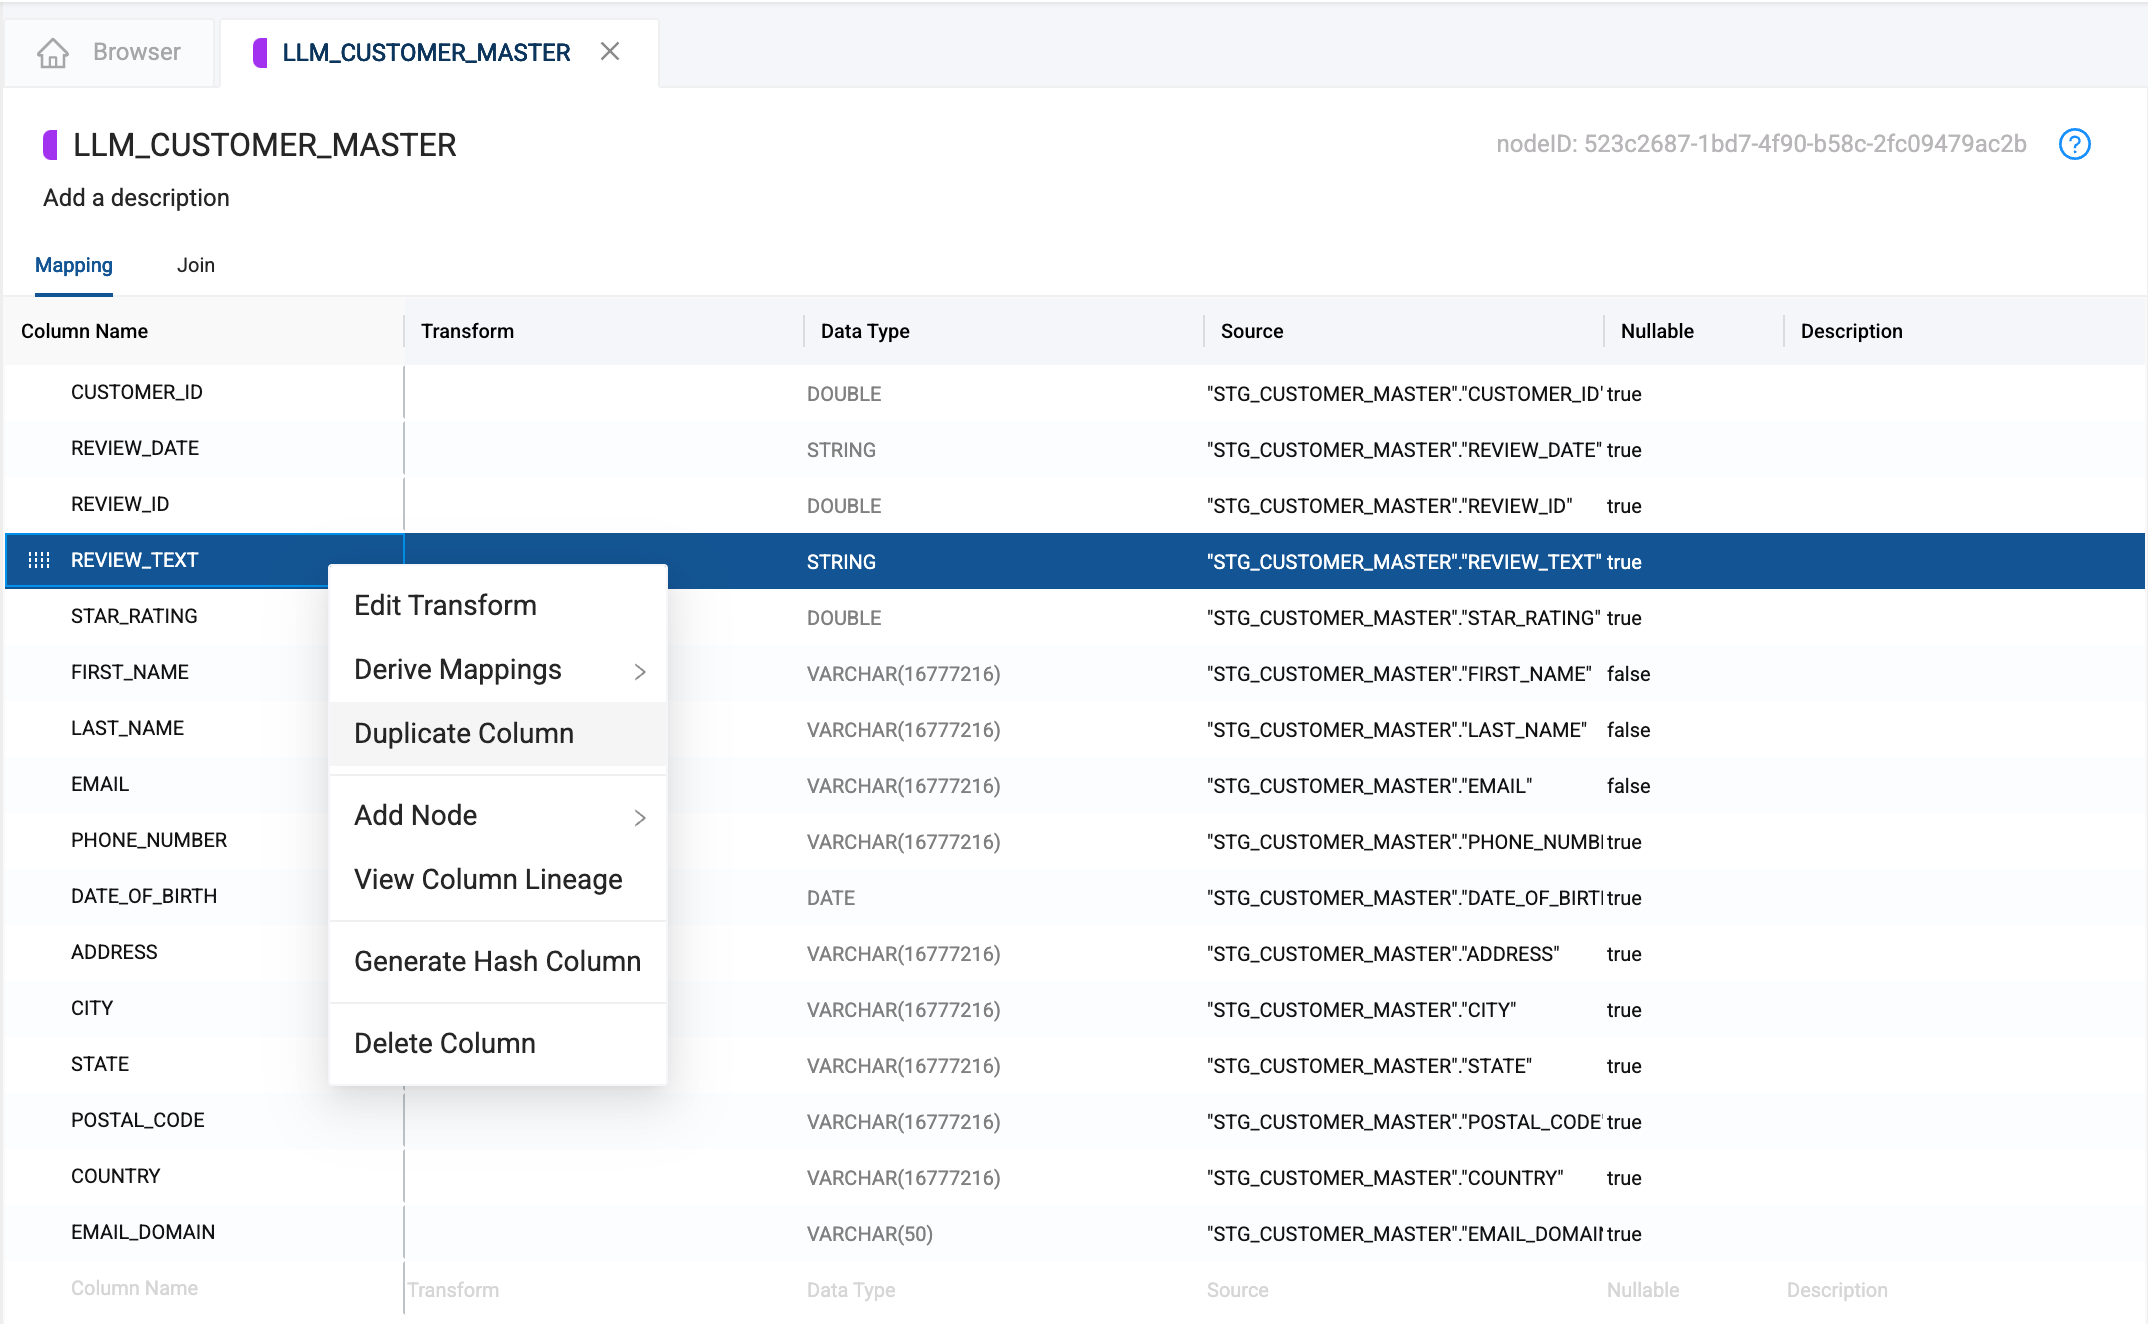Viewport: 2148px width, 1324px height.
Task: Expand the Add Node submenu arrow
Action: coord(640,817)
